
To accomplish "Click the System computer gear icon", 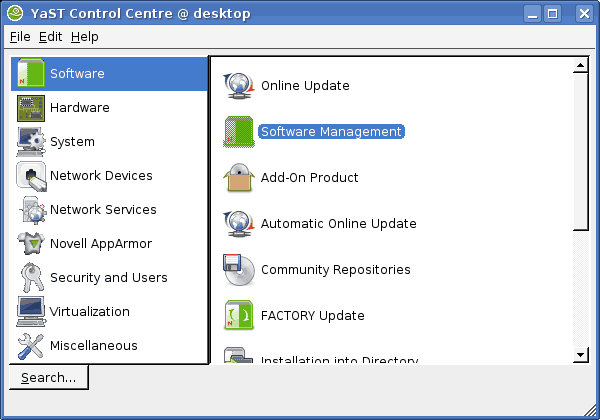I will (31, 142).
